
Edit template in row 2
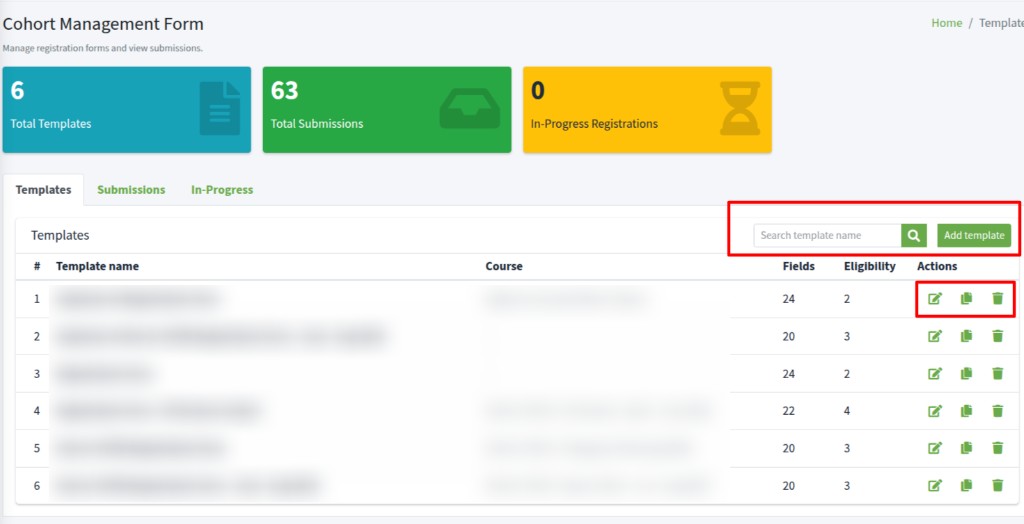pyautogui.click(x=935, y=336)
